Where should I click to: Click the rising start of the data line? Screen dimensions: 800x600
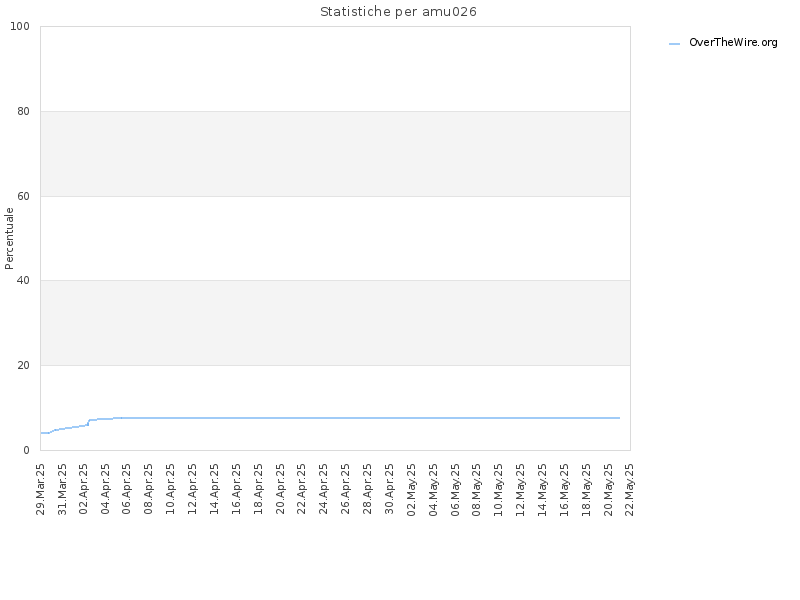(64, 428)
